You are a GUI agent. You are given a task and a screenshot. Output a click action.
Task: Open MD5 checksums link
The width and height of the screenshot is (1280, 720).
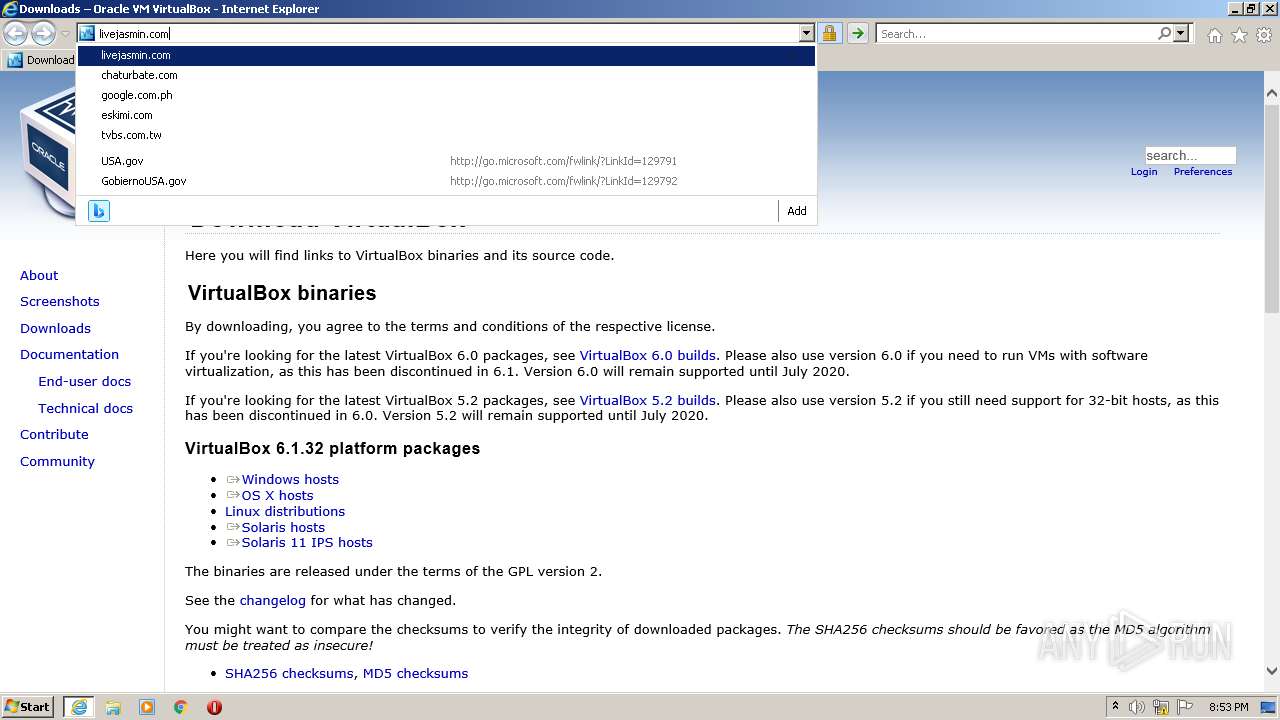pos(415,673)
